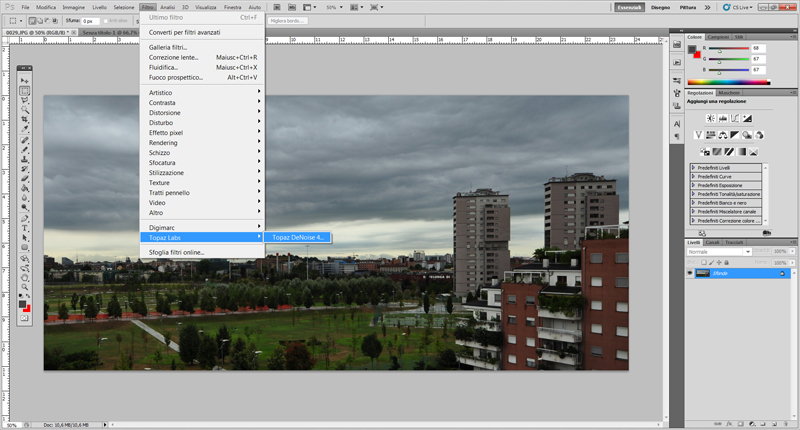The image size is (800, 430).
Task: Switch to the Canali tab
Action: point(713,242)
